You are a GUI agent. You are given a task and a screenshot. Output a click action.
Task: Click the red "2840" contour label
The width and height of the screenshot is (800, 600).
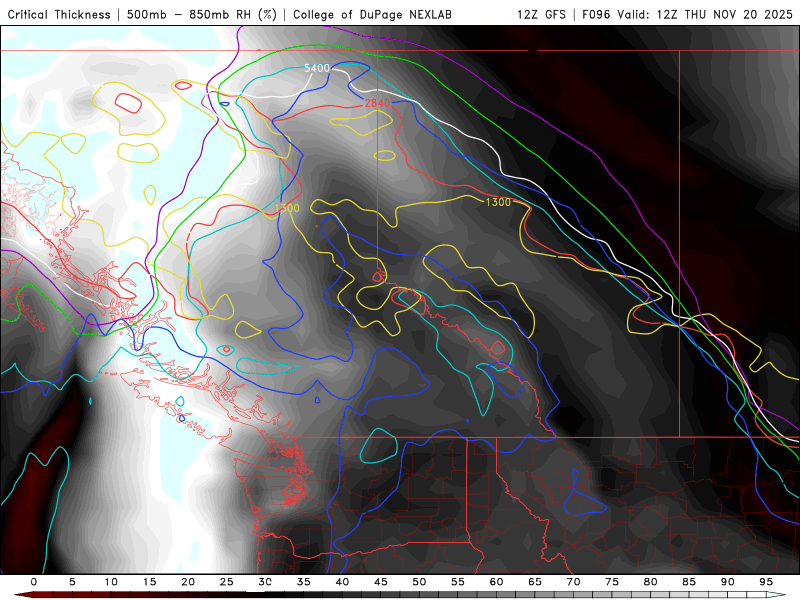(378, 103)
